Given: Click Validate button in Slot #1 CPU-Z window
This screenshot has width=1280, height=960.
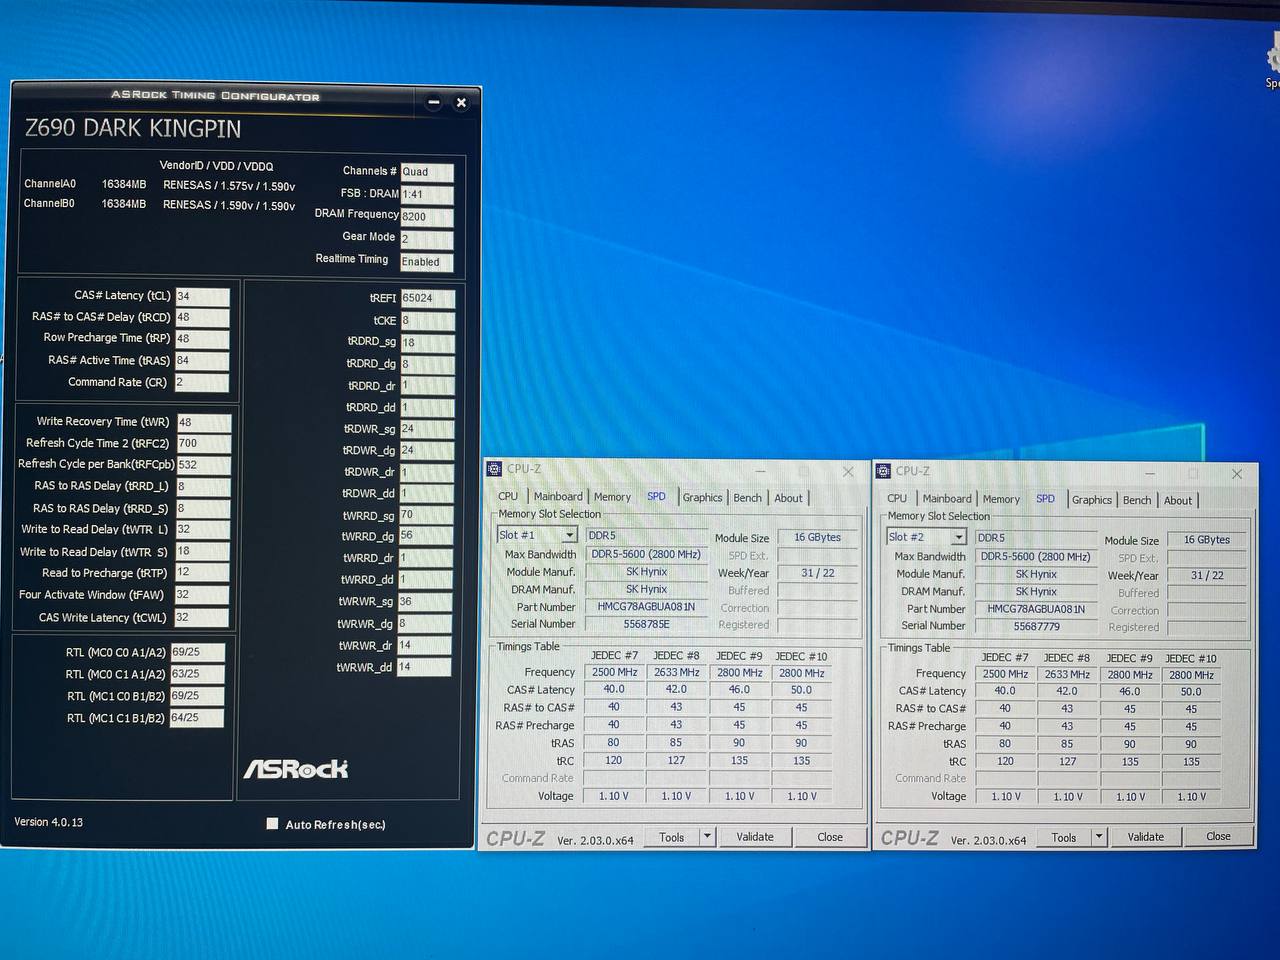Looking at the screenshot, I should pyautogui.click(x=755, y=837).
